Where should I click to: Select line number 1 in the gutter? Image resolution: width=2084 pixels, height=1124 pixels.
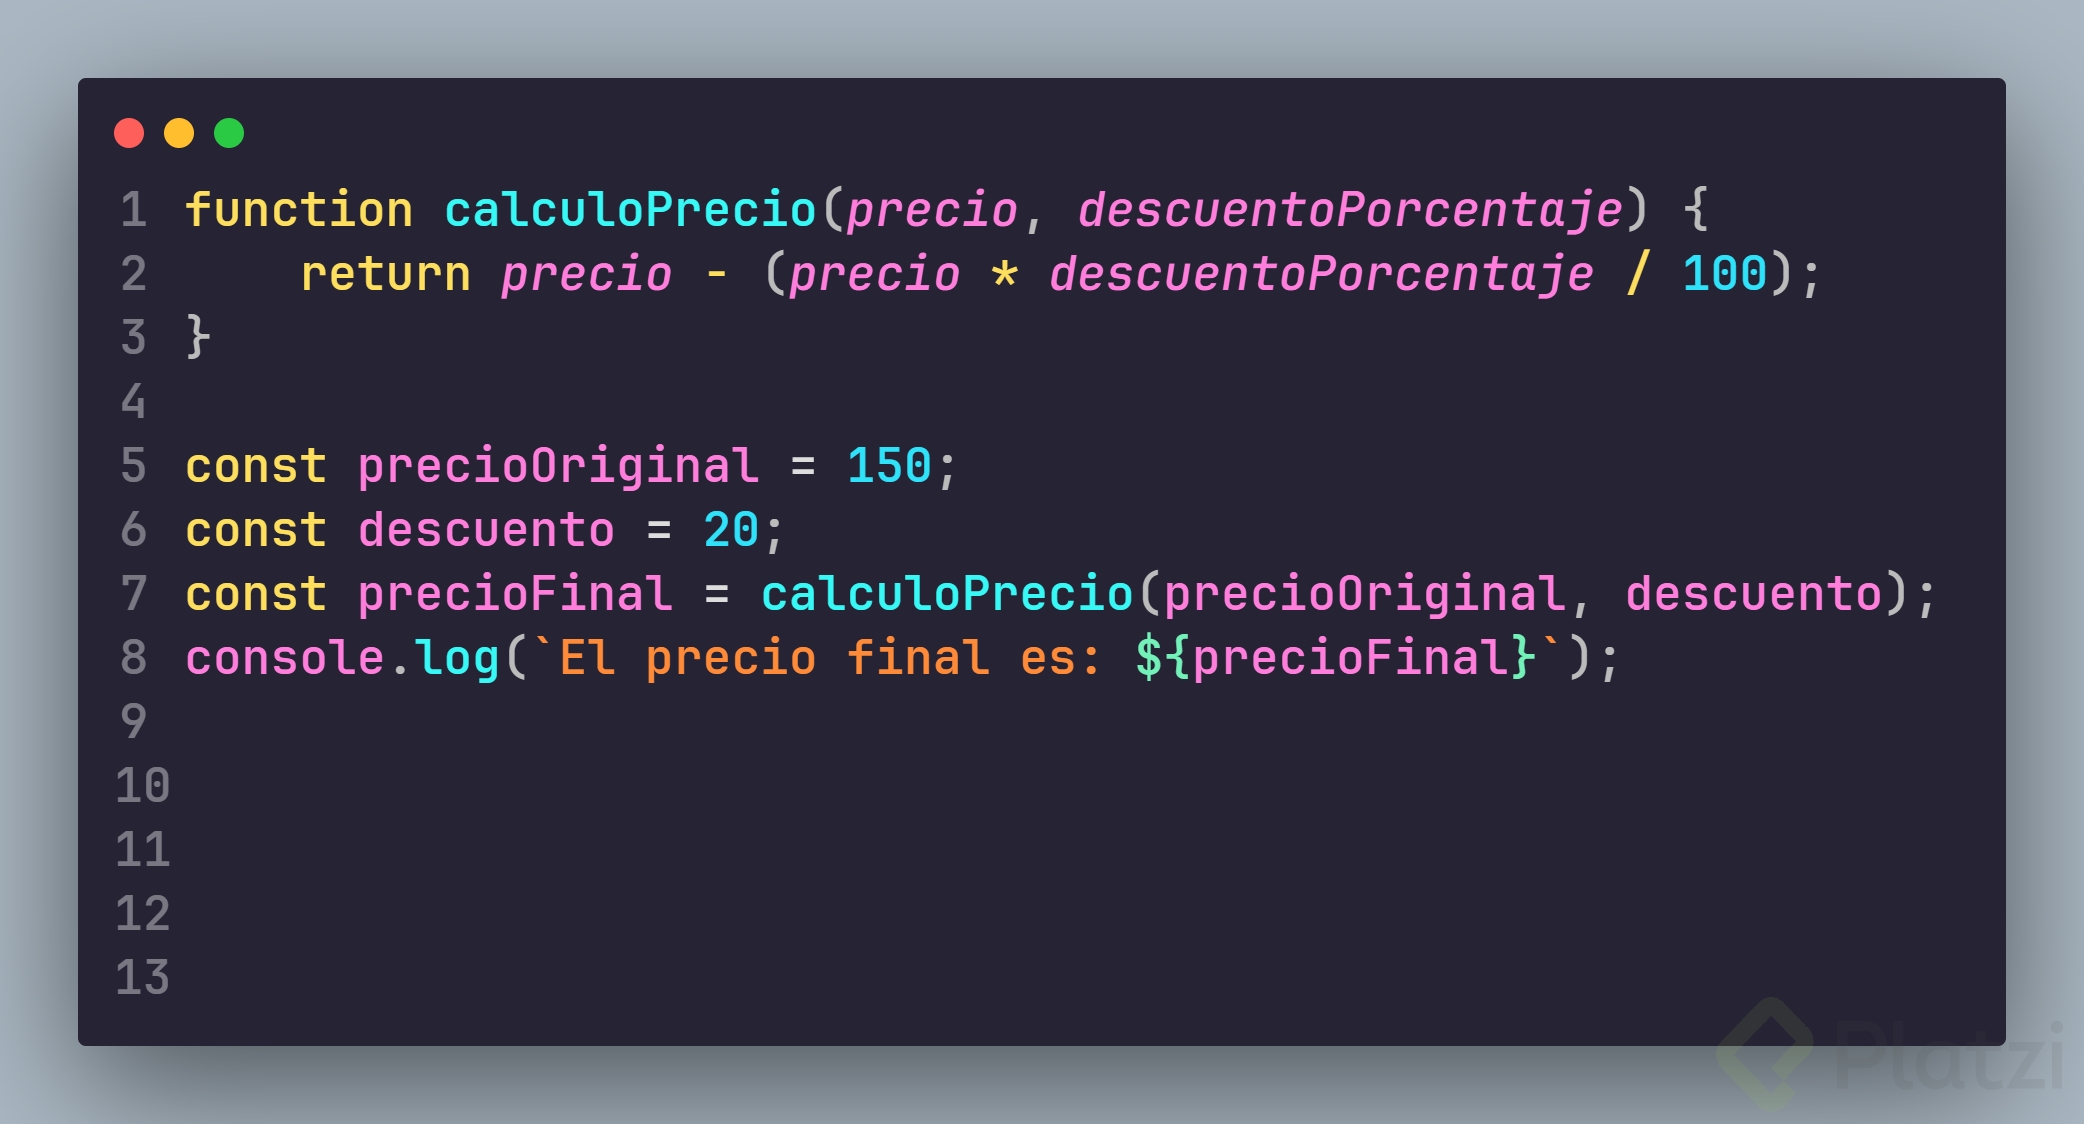pyautogui.click(x=134, y=210)
